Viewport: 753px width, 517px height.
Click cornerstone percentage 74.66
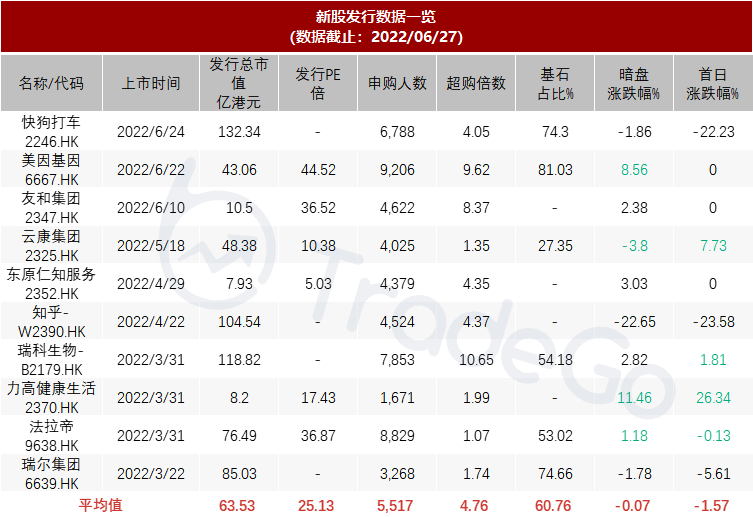(x=555, y=474)
